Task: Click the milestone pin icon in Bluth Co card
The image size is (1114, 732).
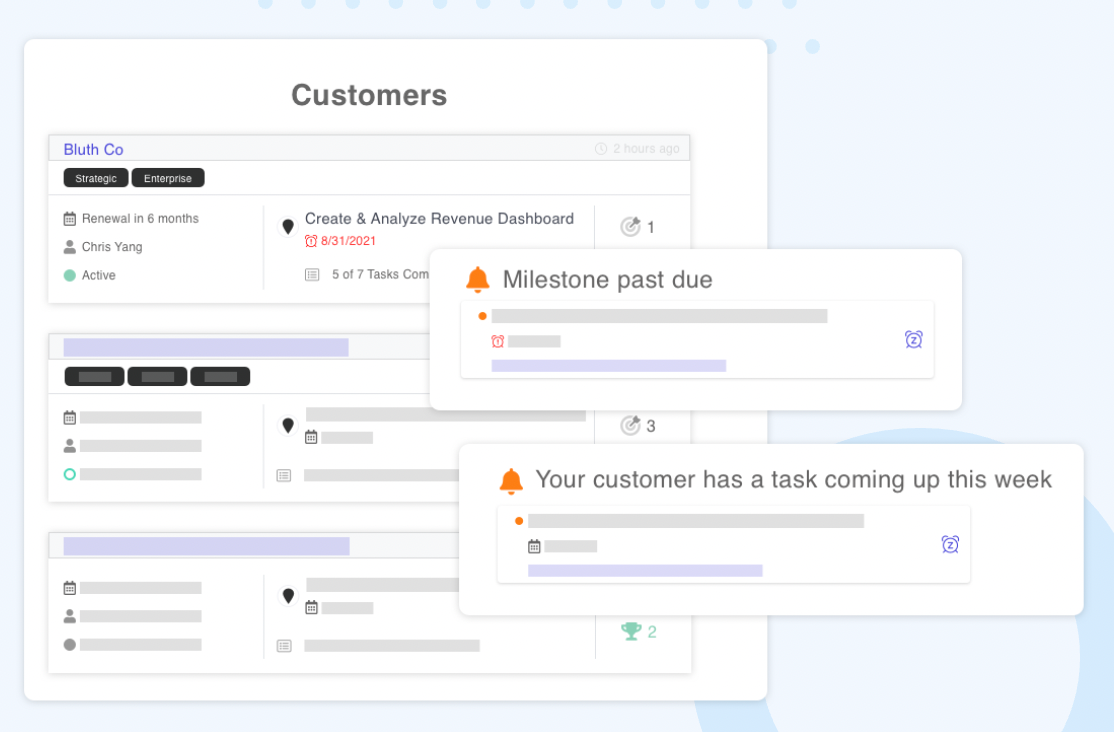Action: coord(288,227)
